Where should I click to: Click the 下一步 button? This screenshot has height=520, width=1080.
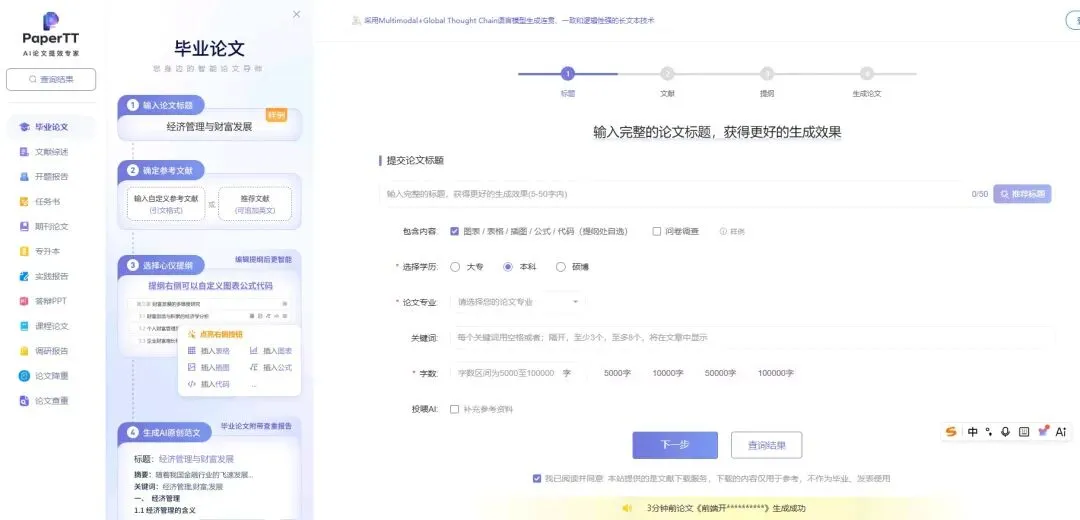tap(675, 445)
